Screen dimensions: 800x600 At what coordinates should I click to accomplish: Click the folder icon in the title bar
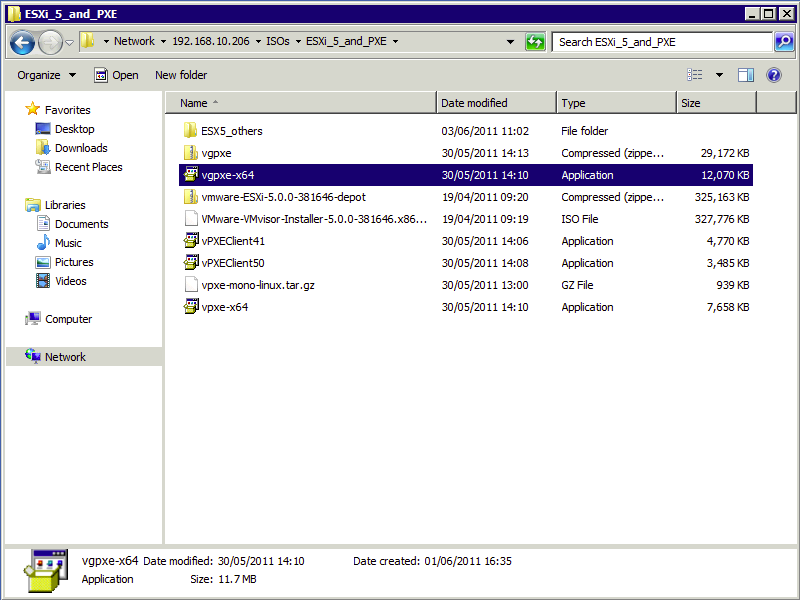pyautogui.click(x=14, y=13)
